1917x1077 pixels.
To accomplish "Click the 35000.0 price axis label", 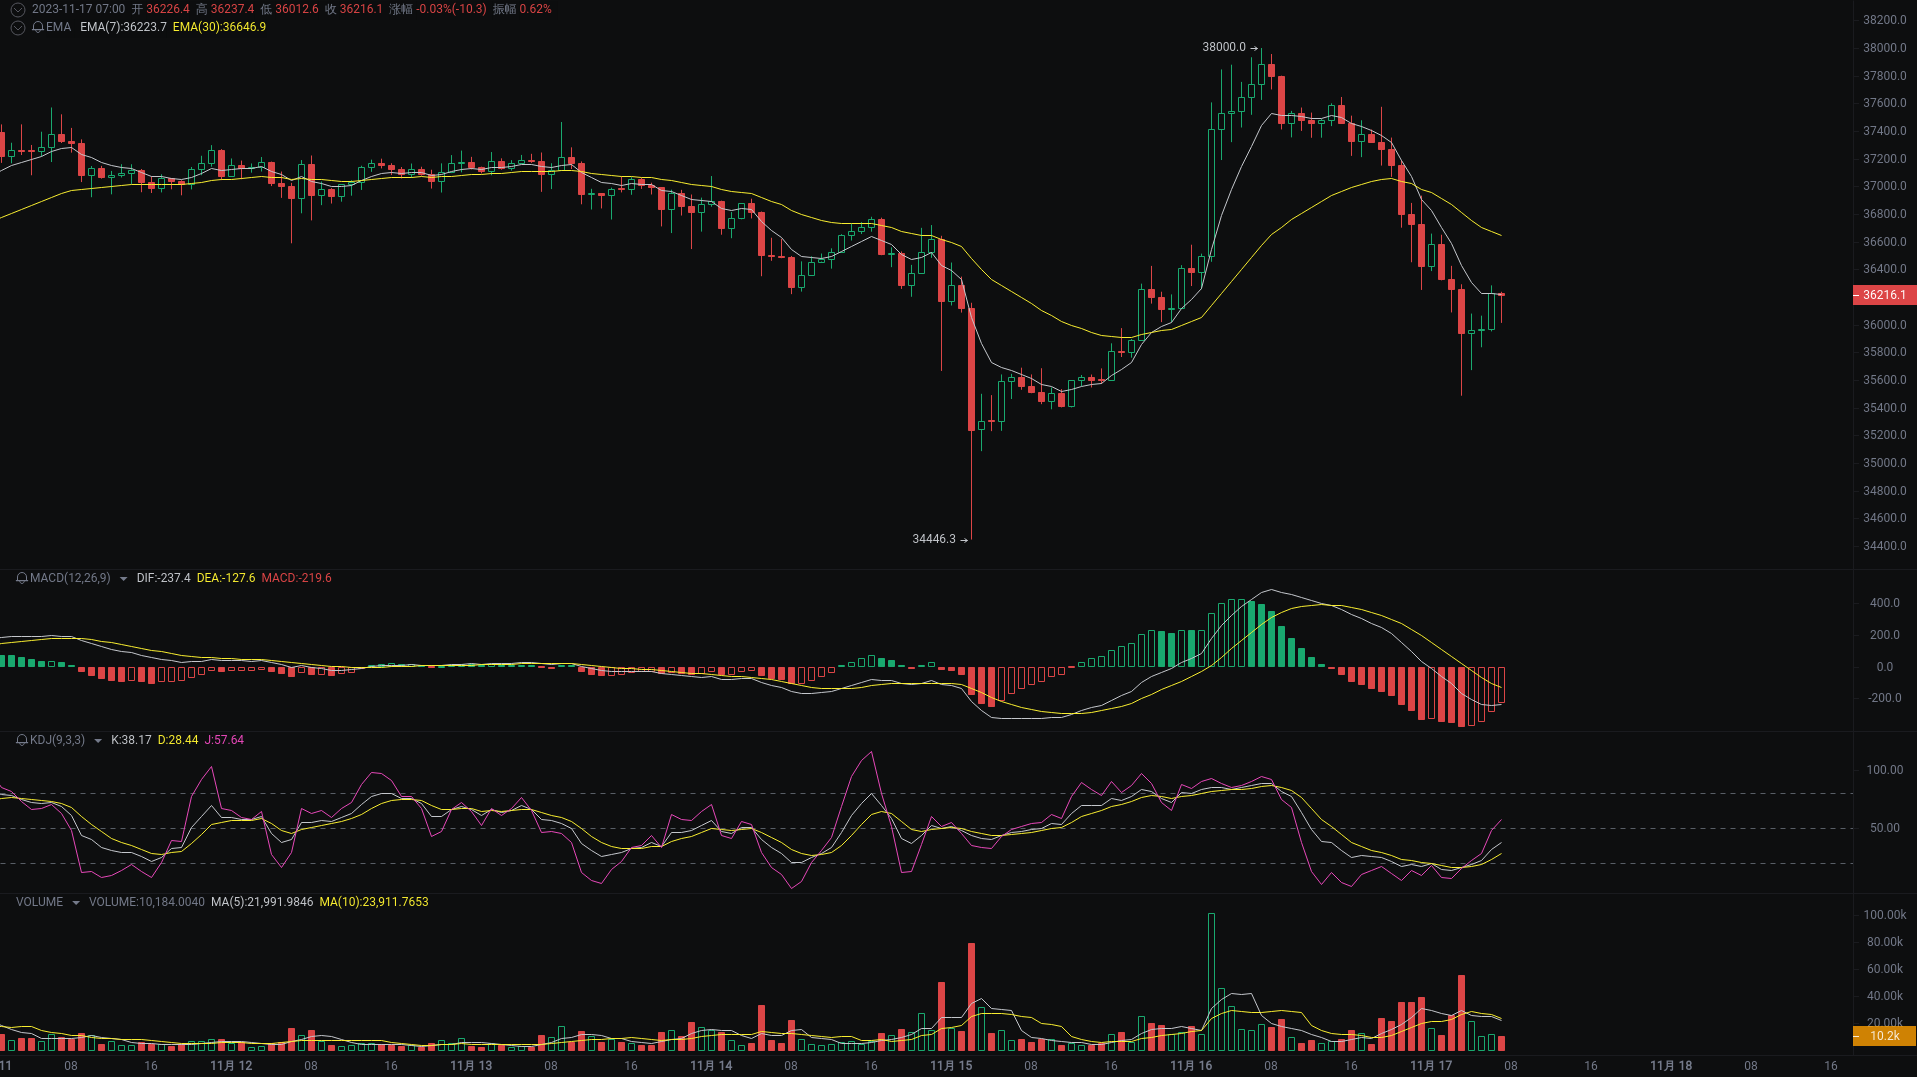I will tap(1885, 463).
